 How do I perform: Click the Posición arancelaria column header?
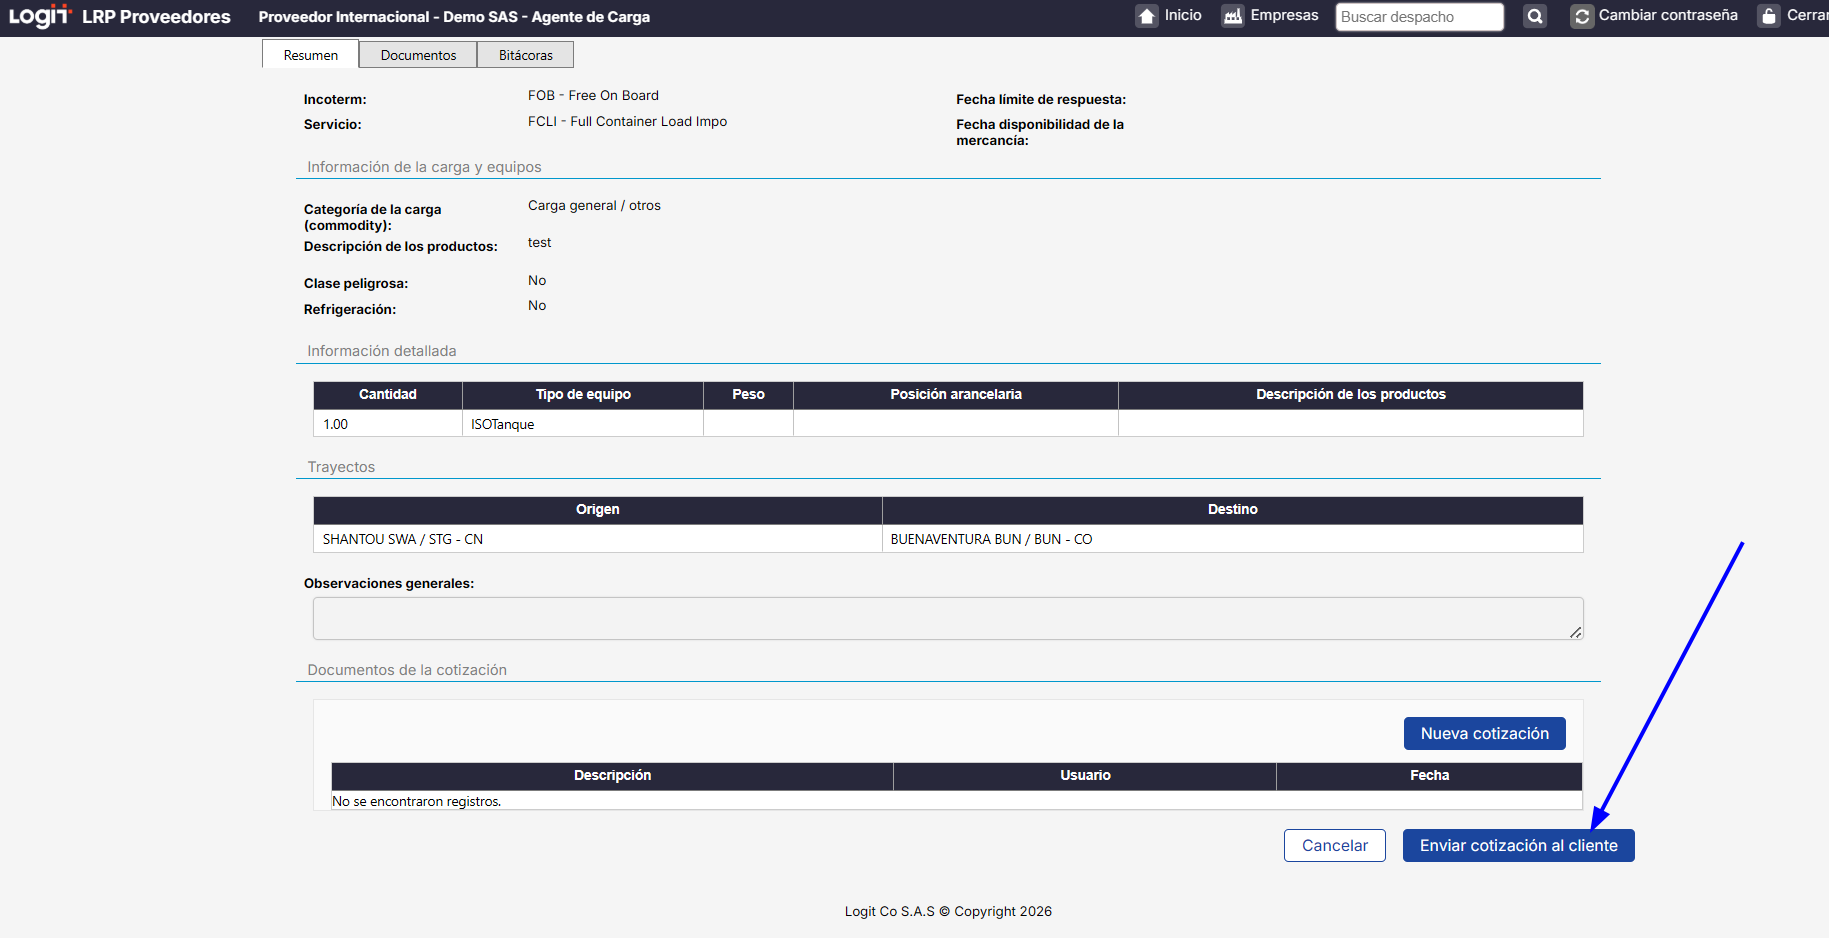[x=956, y=394]
